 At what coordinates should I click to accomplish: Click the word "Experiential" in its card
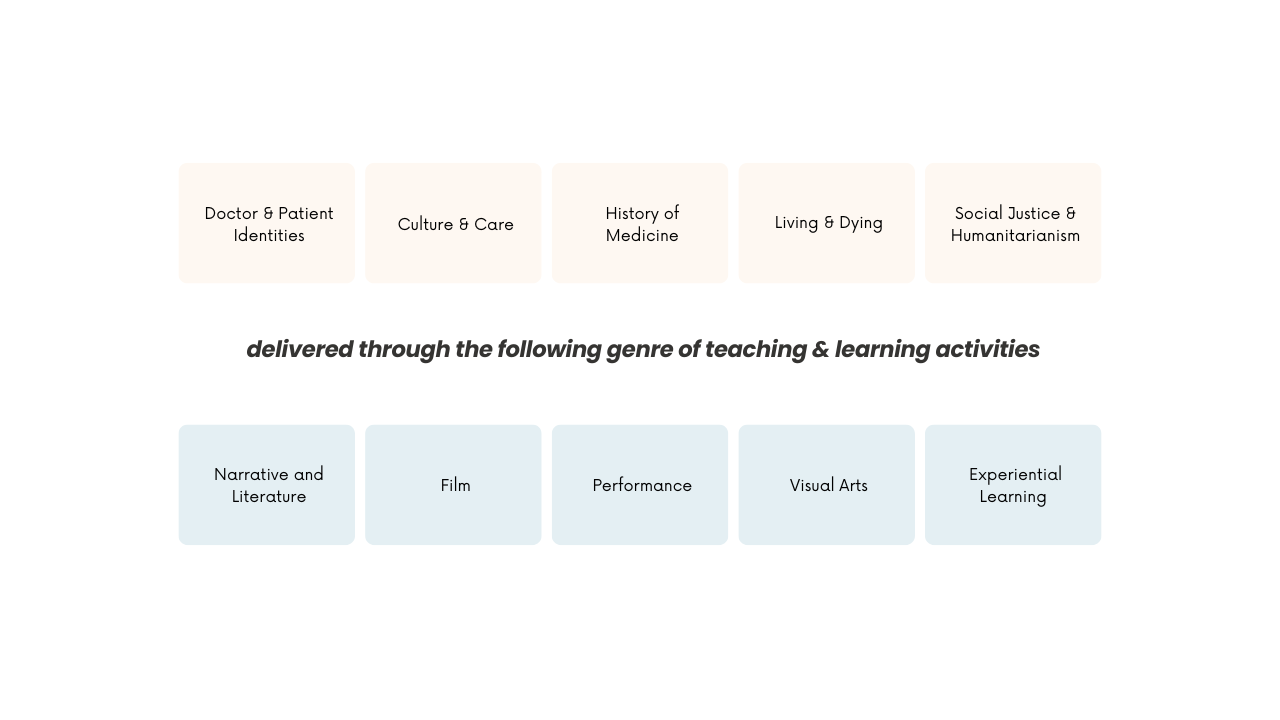click(1015, 474)
